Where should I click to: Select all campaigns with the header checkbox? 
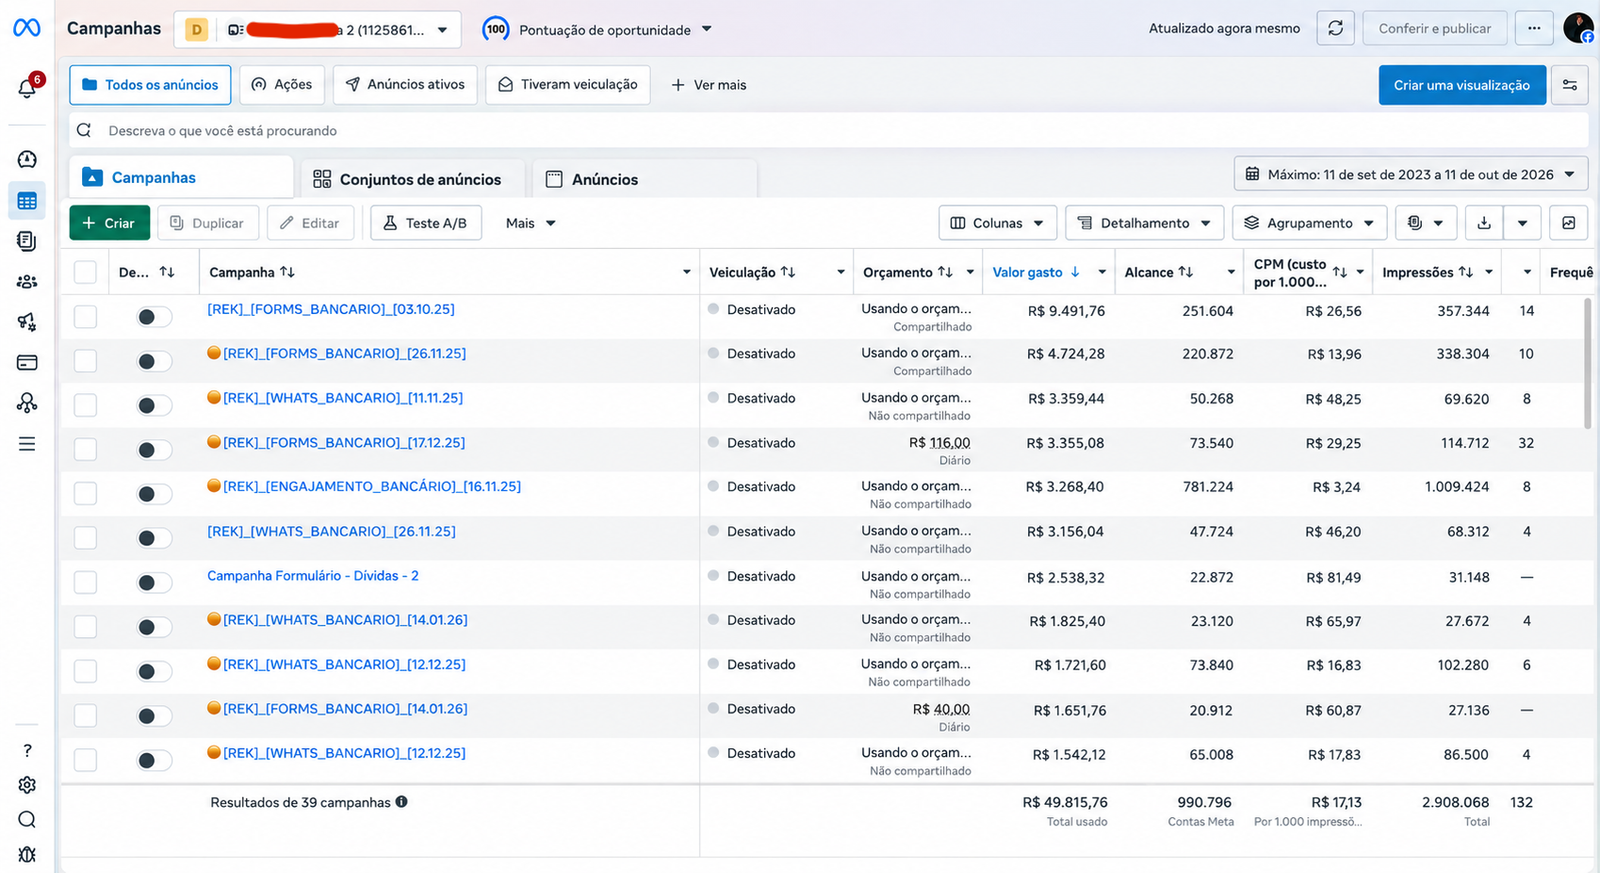[x=86, y=272]
